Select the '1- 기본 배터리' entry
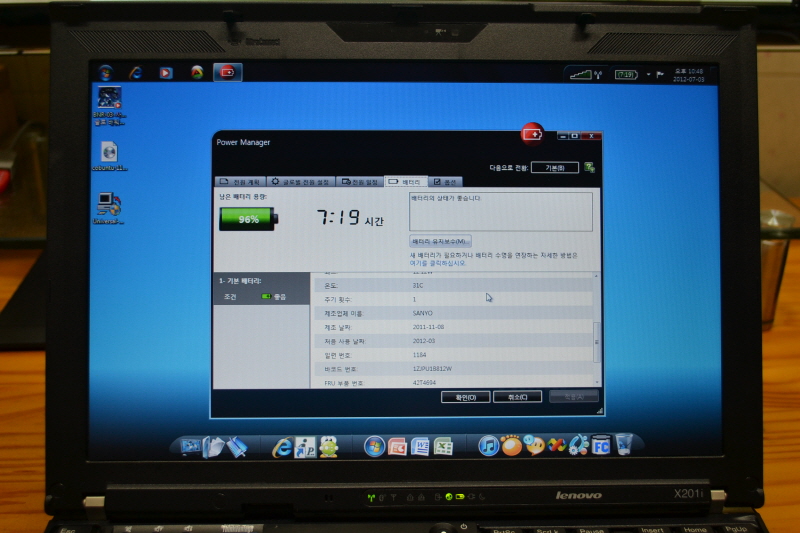The width and height of the screenshot is (800, 533). (x=262, y=282)
